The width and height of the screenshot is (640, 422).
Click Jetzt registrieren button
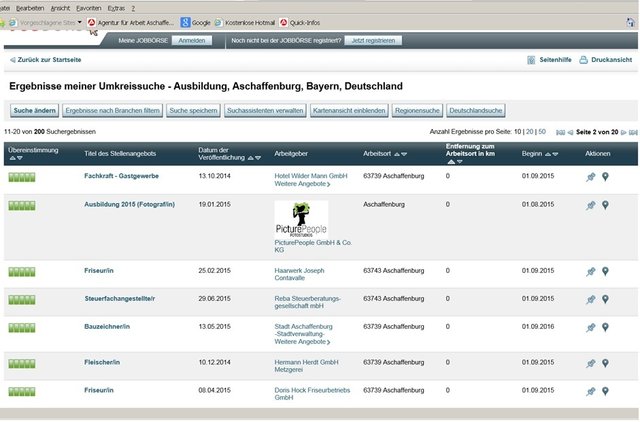point(373,41)
